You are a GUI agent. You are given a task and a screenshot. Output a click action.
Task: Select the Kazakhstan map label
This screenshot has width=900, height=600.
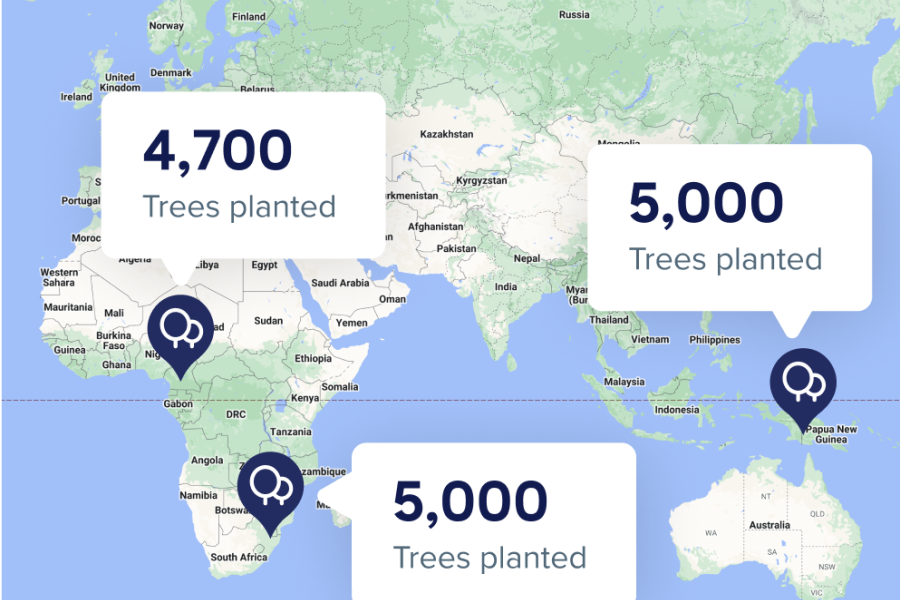pyautogui.click(x=446, y=134)
